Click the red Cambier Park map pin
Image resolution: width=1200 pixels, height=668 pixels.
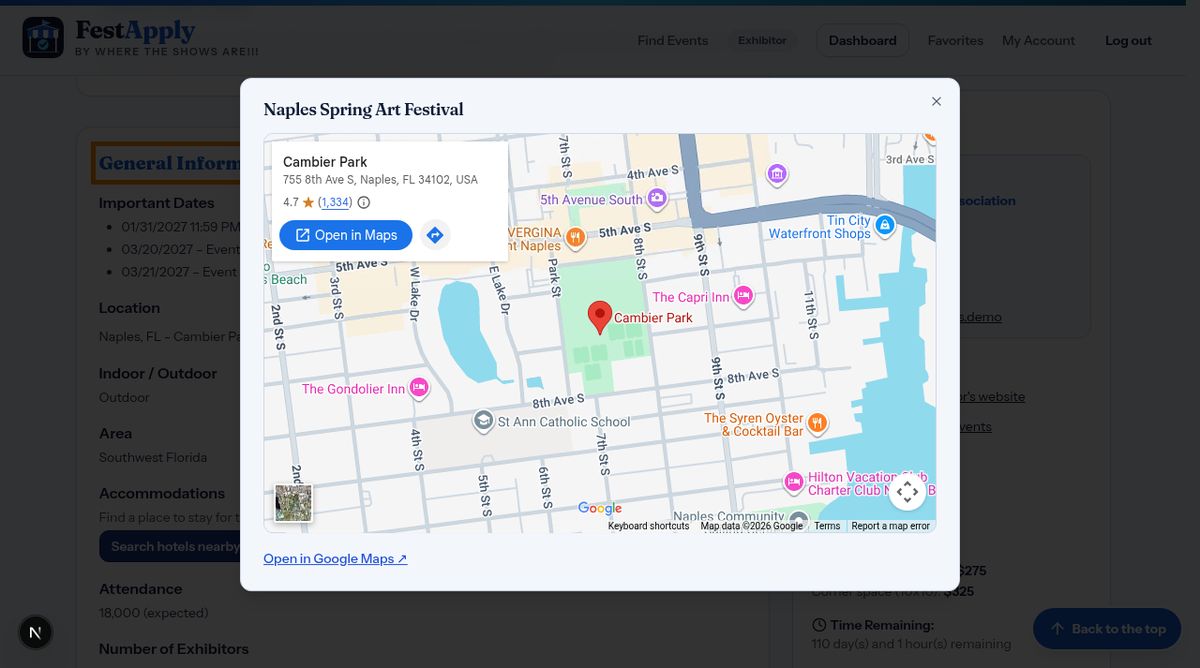coord(599,317)
